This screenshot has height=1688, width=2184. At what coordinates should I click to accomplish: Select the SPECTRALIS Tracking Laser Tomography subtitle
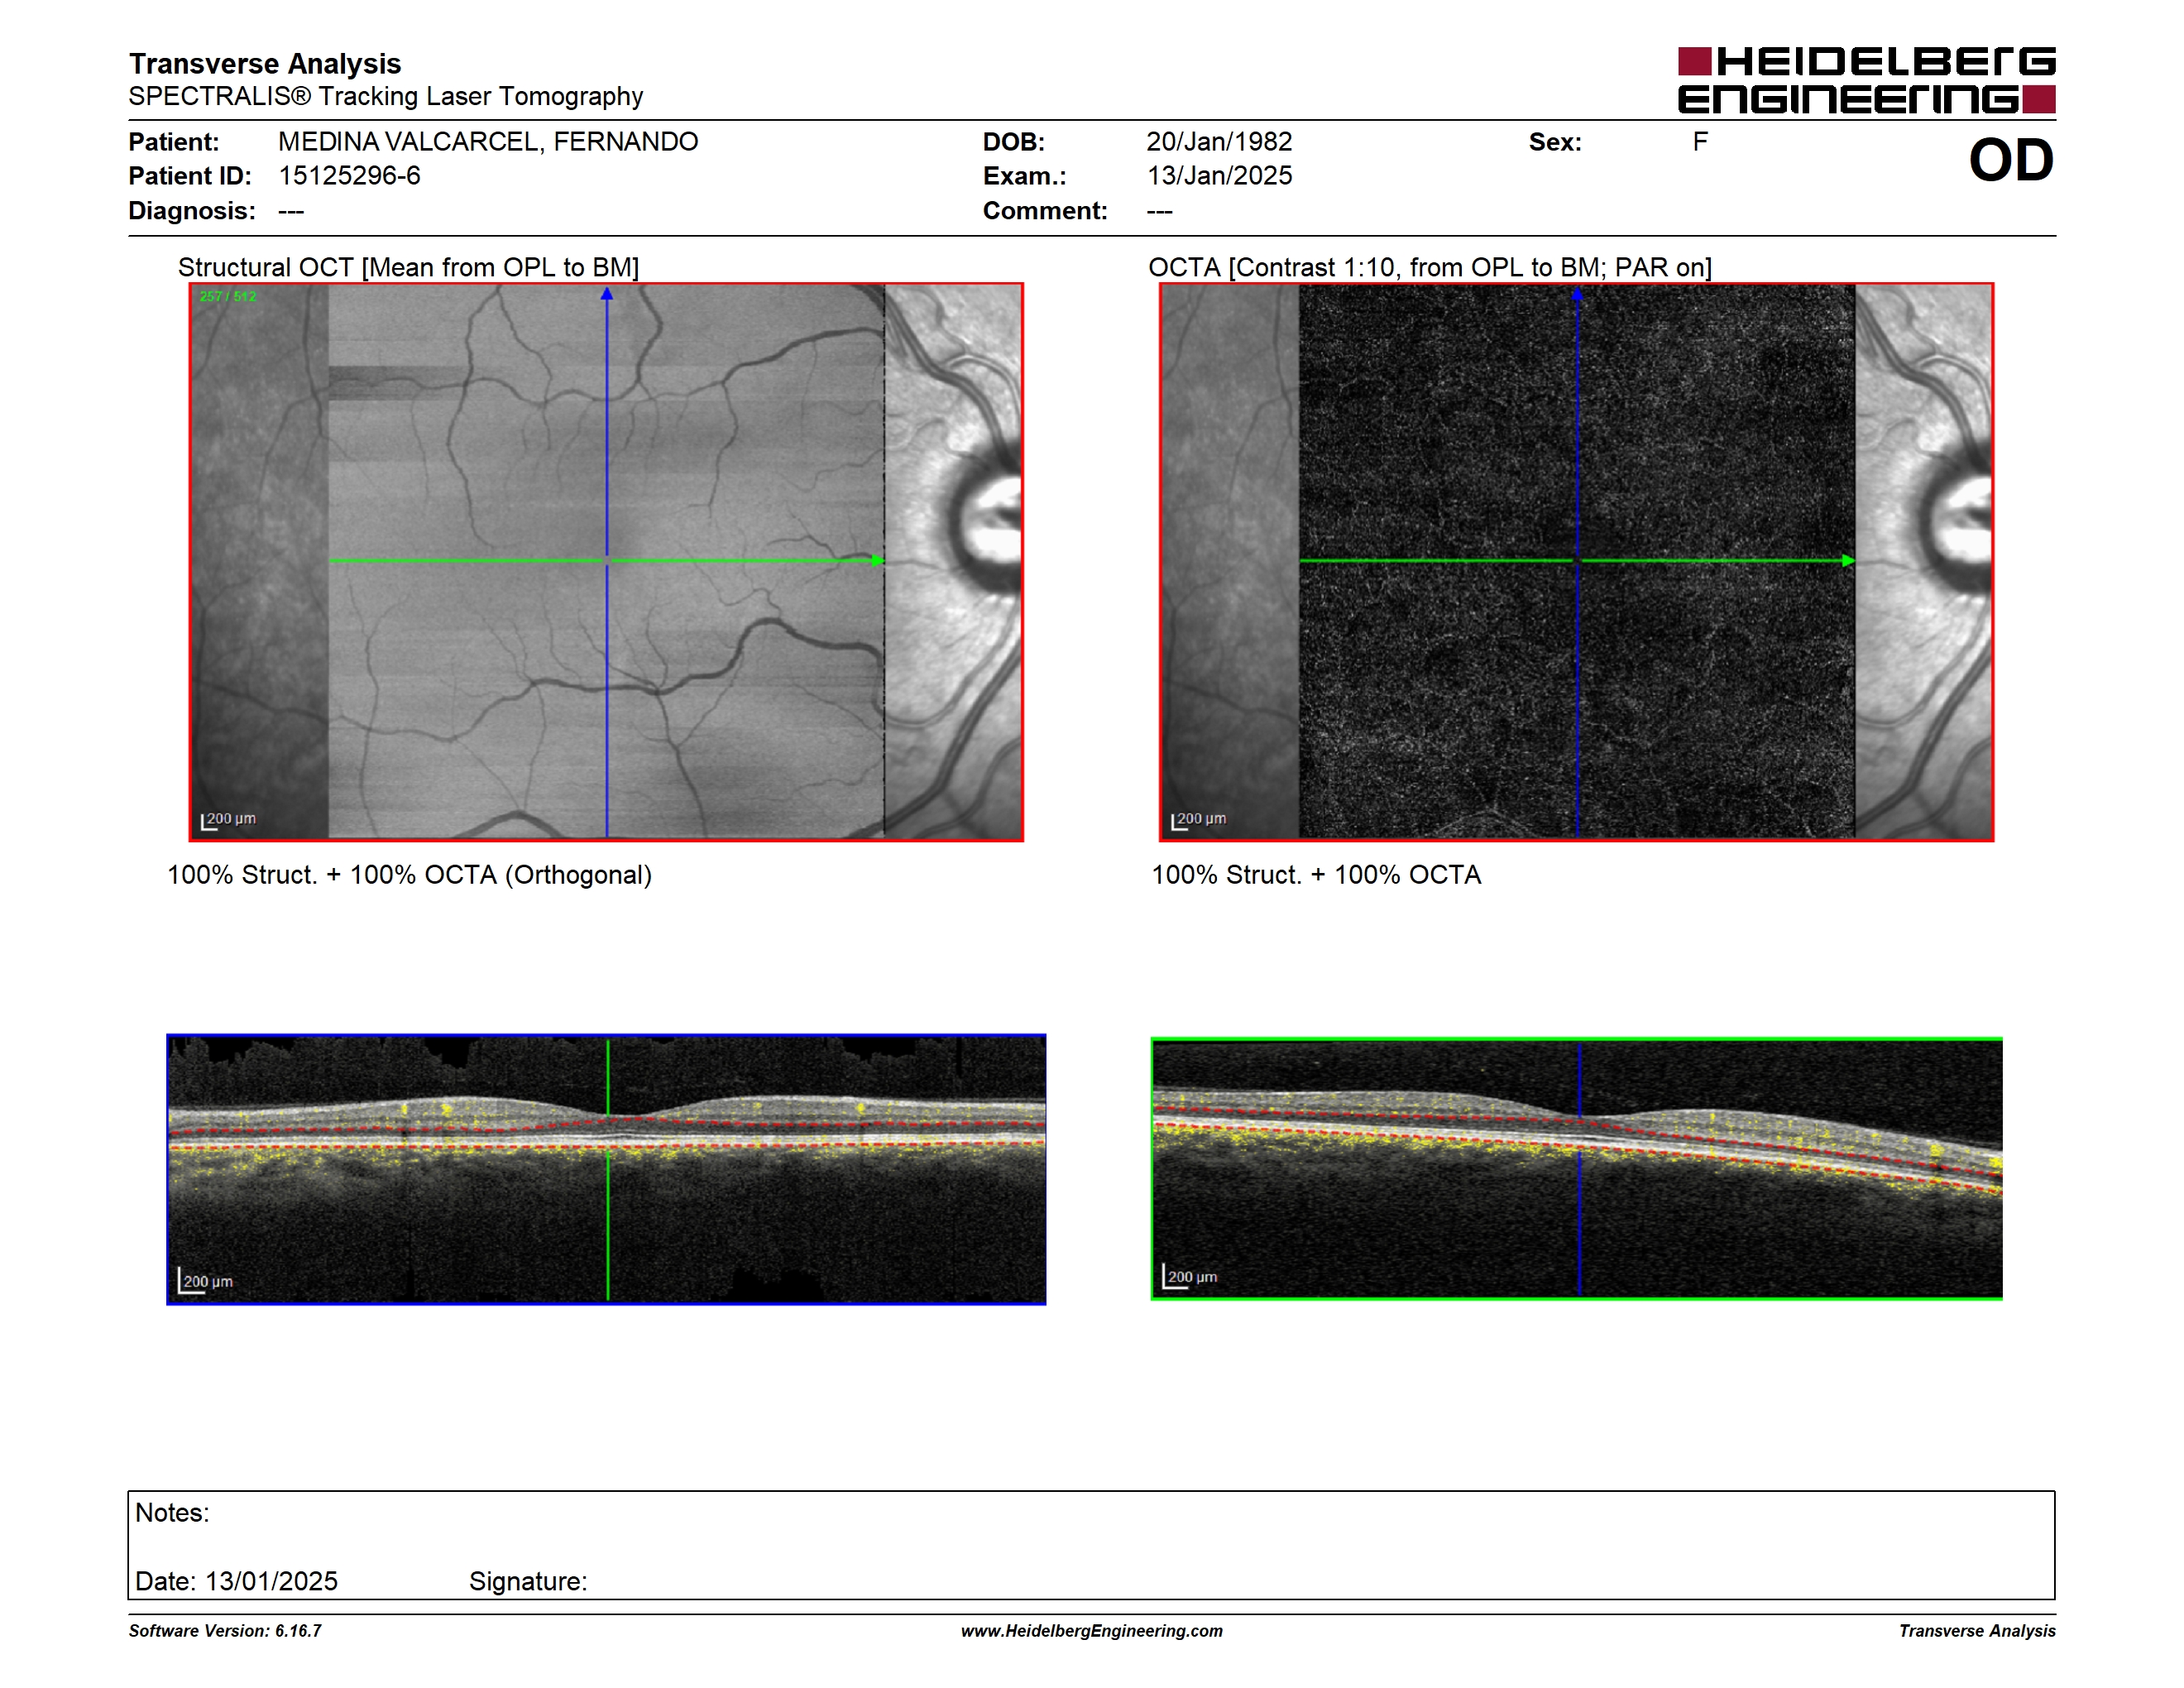pyautogui.click(x=386, y=96)
